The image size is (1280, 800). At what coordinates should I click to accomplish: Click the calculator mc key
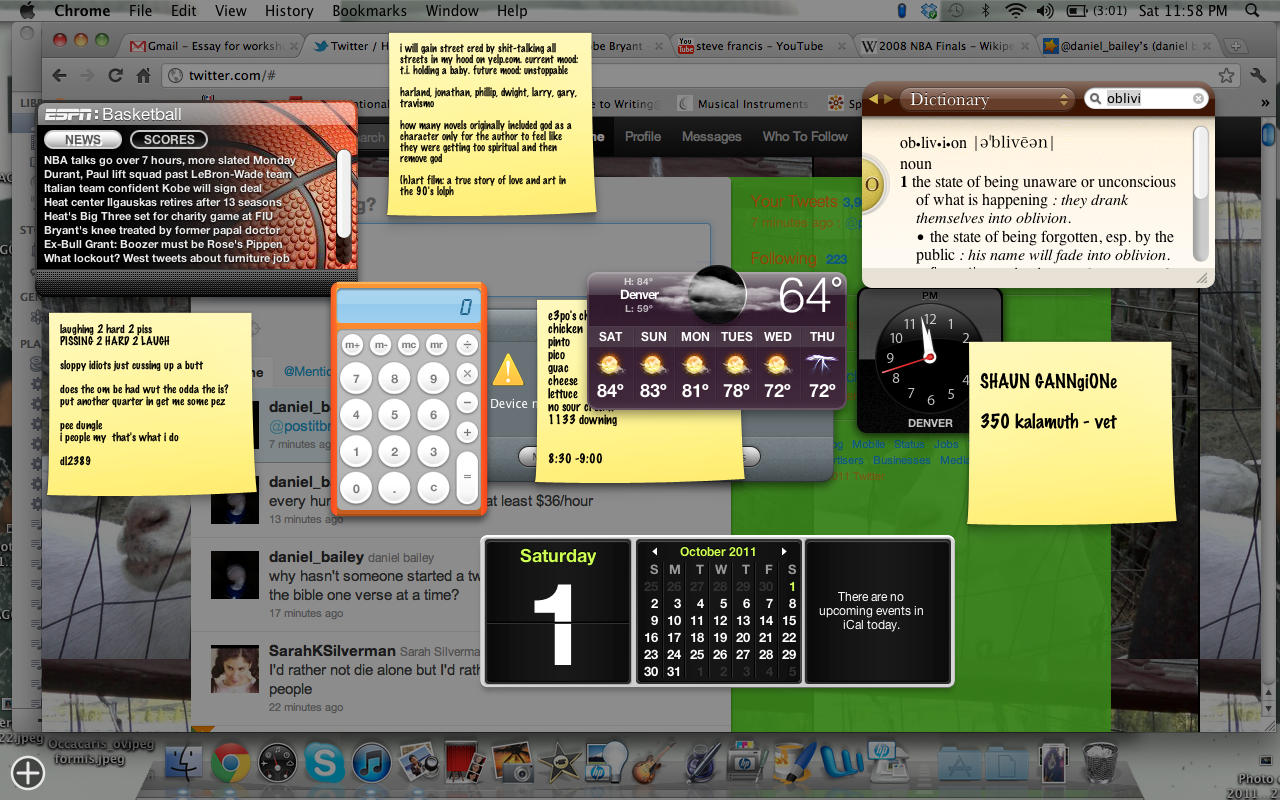pos(409,345)
